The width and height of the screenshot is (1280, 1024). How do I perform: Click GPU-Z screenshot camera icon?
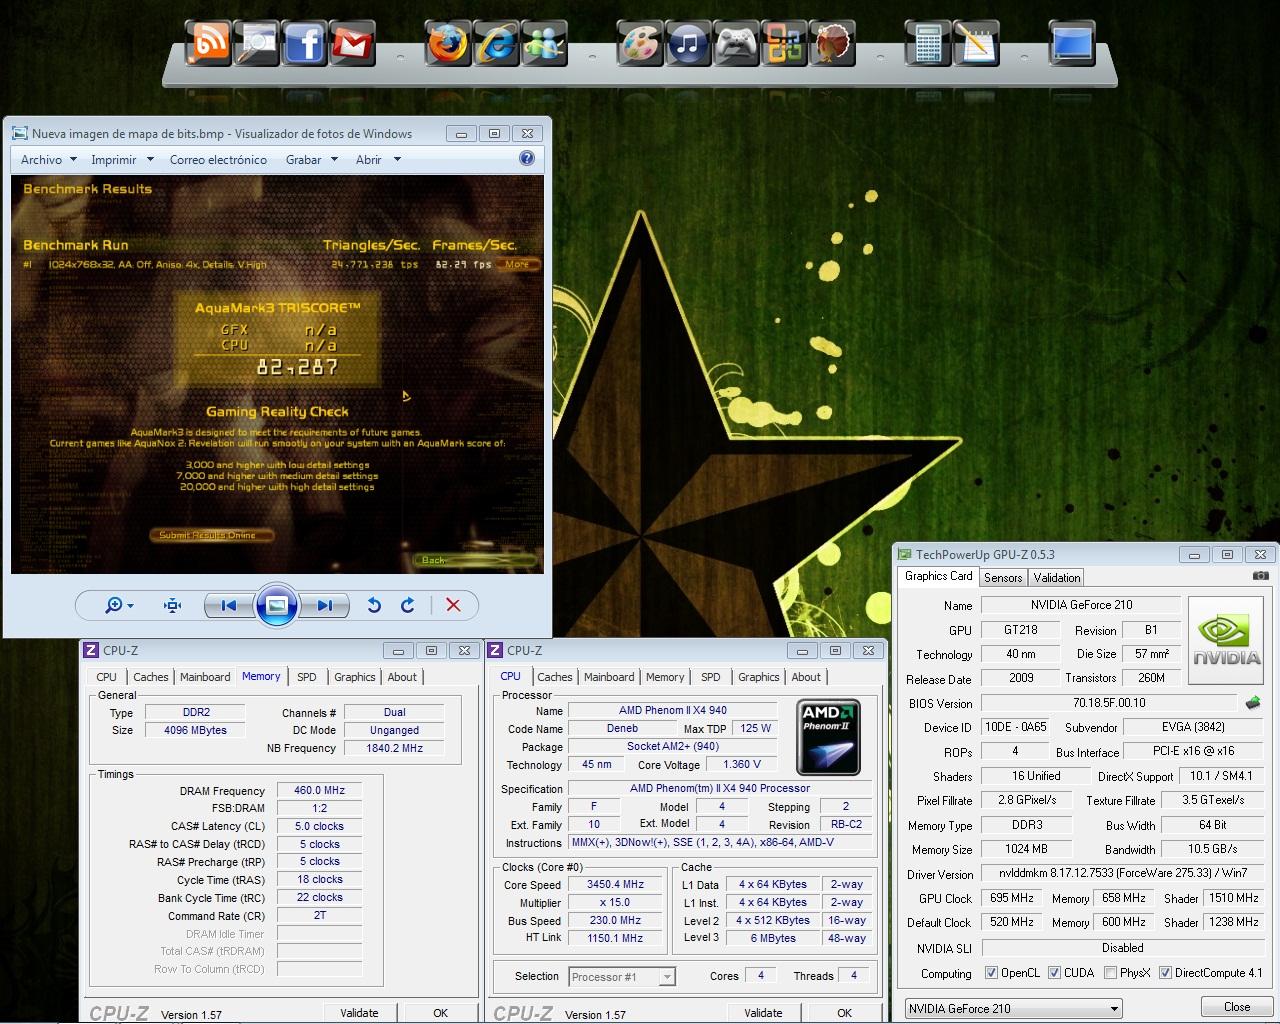(x=1260, y=576)
